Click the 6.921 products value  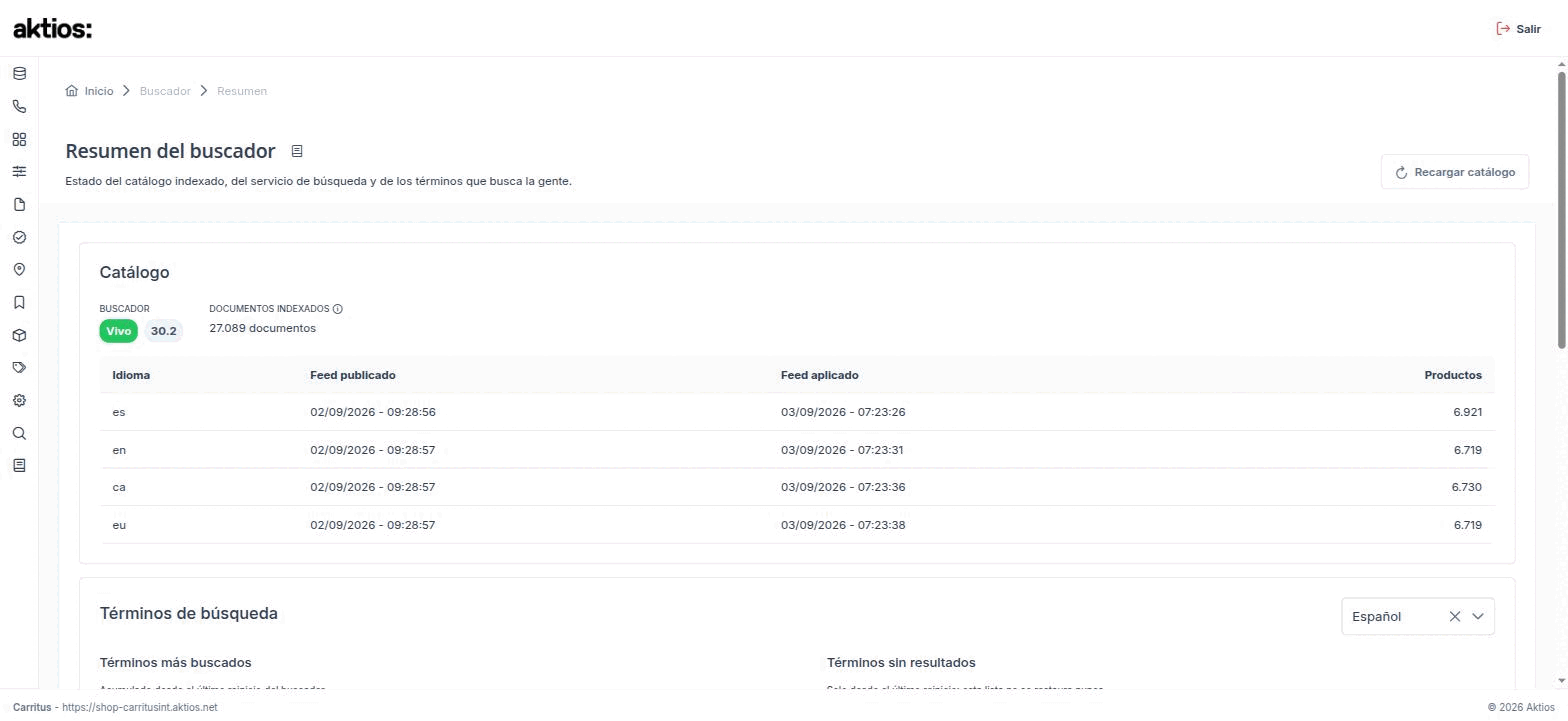point(1468,412)
